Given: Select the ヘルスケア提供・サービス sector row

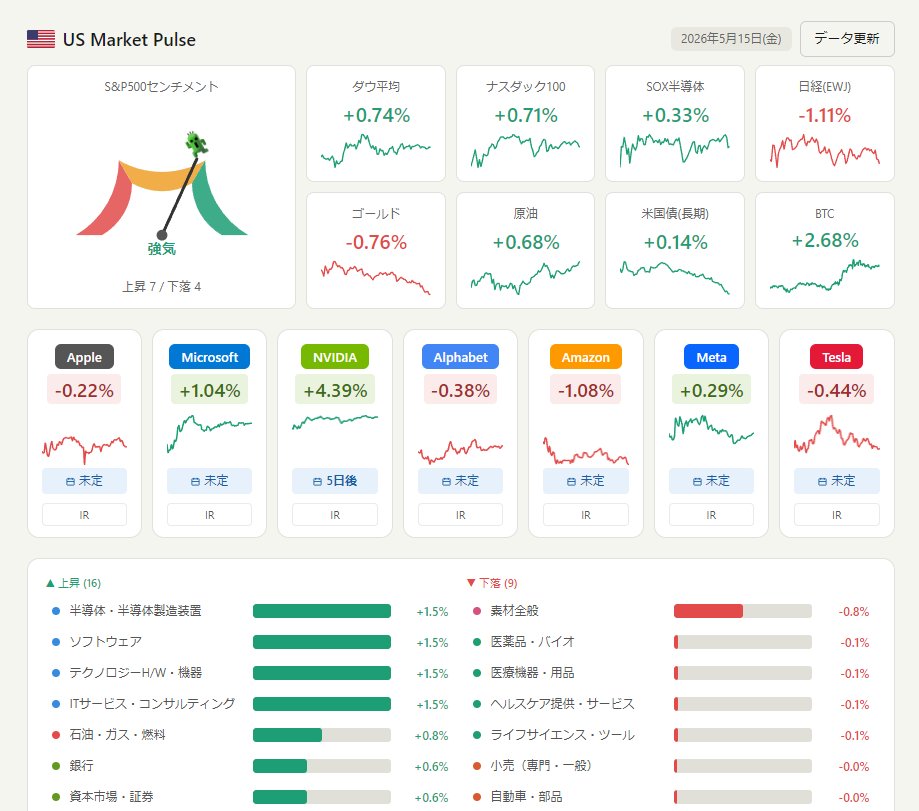Looking at the screenshot, I should point(671,704).
